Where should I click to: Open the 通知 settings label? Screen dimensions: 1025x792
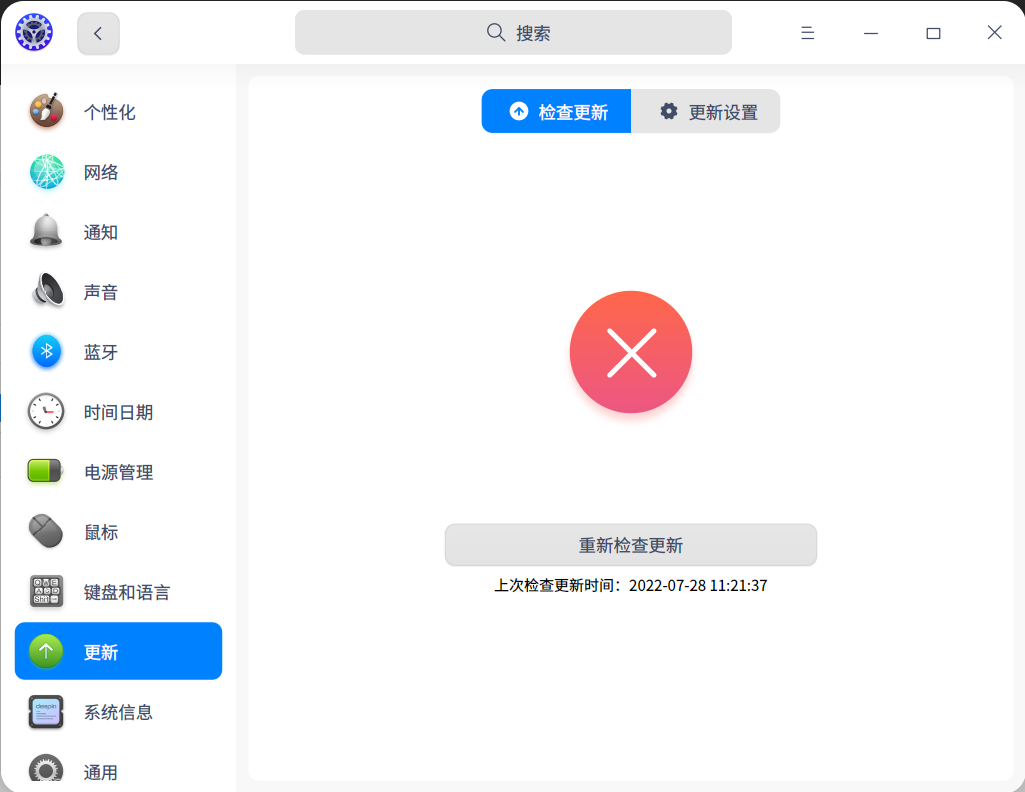pos(101,233)
